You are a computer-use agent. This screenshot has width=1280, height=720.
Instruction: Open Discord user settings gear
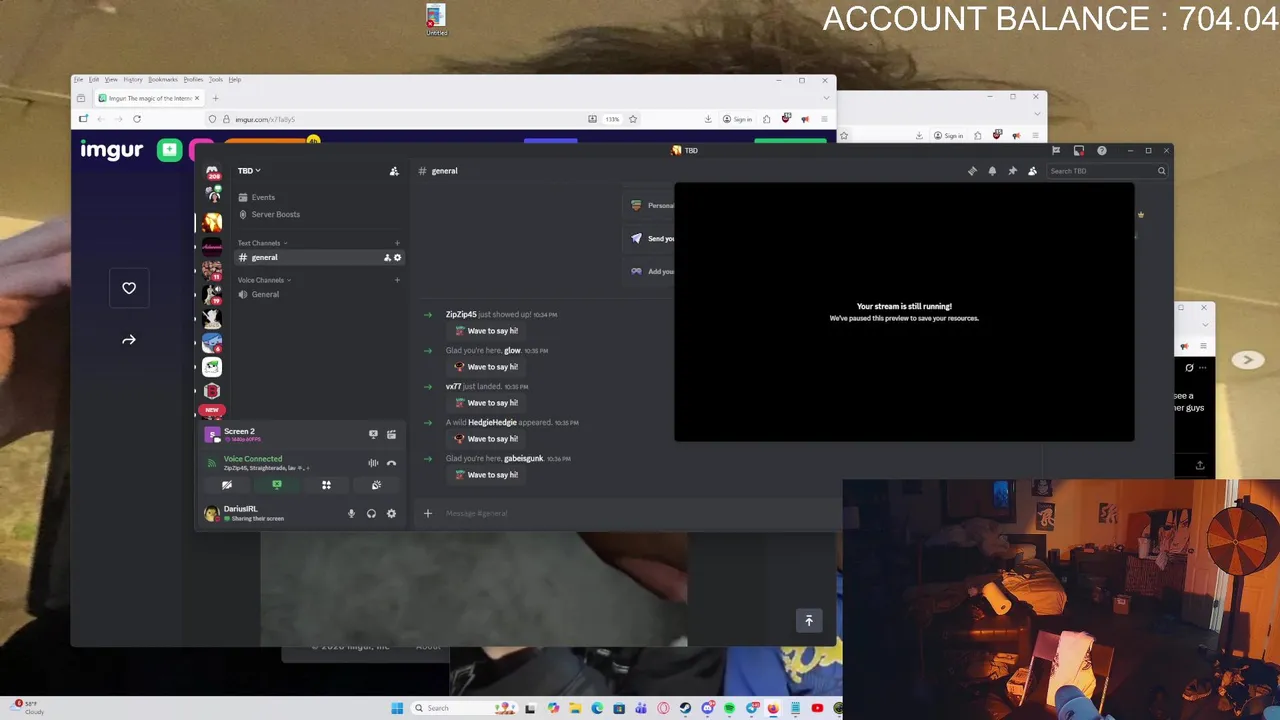point(391,514)
